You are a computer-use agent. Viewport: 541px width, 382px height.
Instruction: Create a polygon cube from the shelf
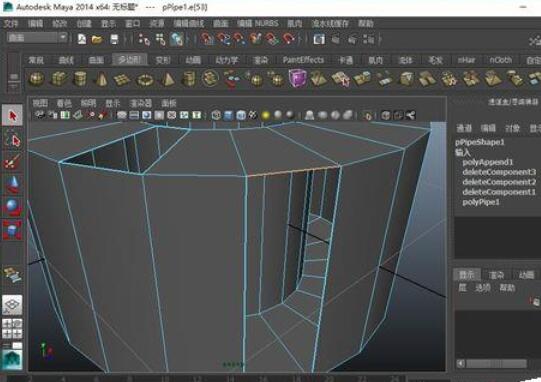coord(59,79)
